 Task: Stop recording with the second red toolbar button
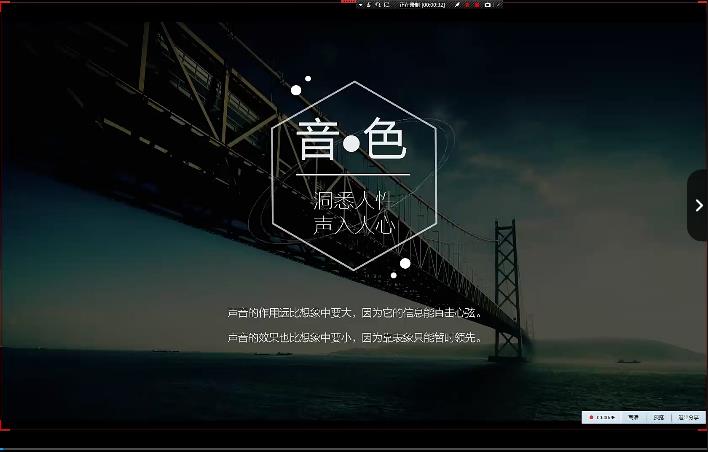(477, 5)
